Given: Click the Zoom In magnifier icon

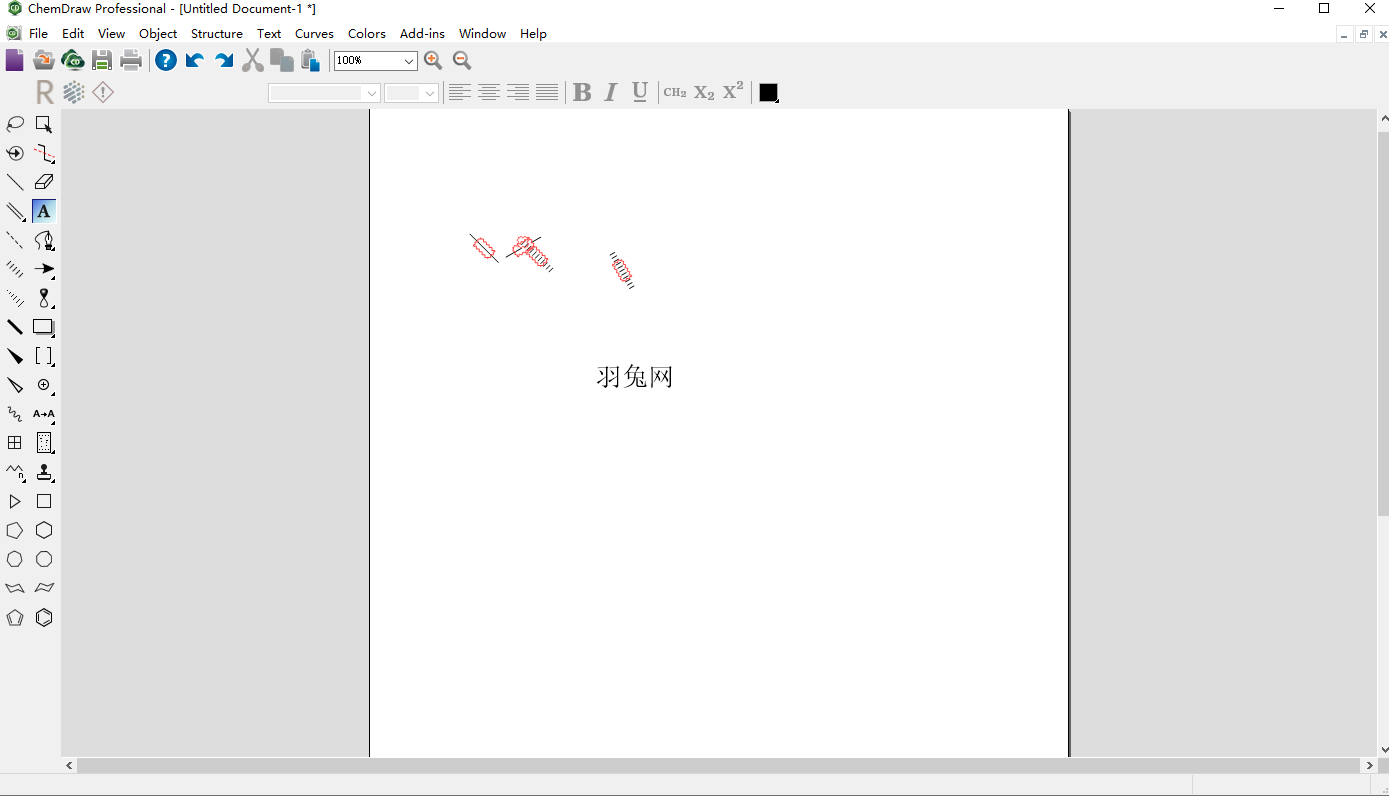Looking at the screenshot, I should coord(433,61).
